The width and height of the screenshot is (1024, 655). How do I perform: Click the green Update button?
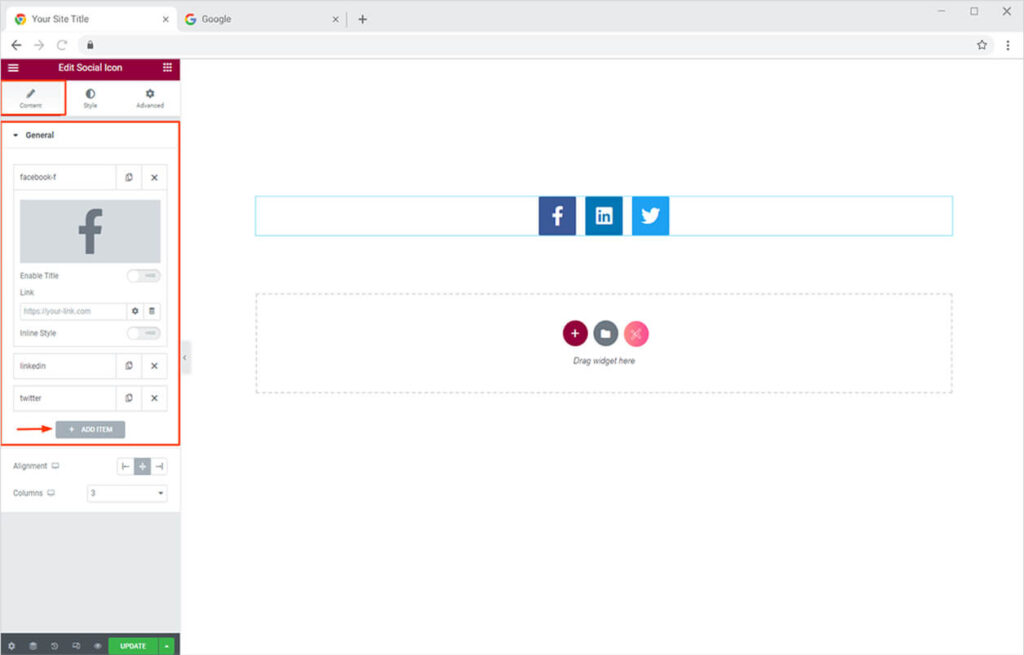[x=133, y=646]
